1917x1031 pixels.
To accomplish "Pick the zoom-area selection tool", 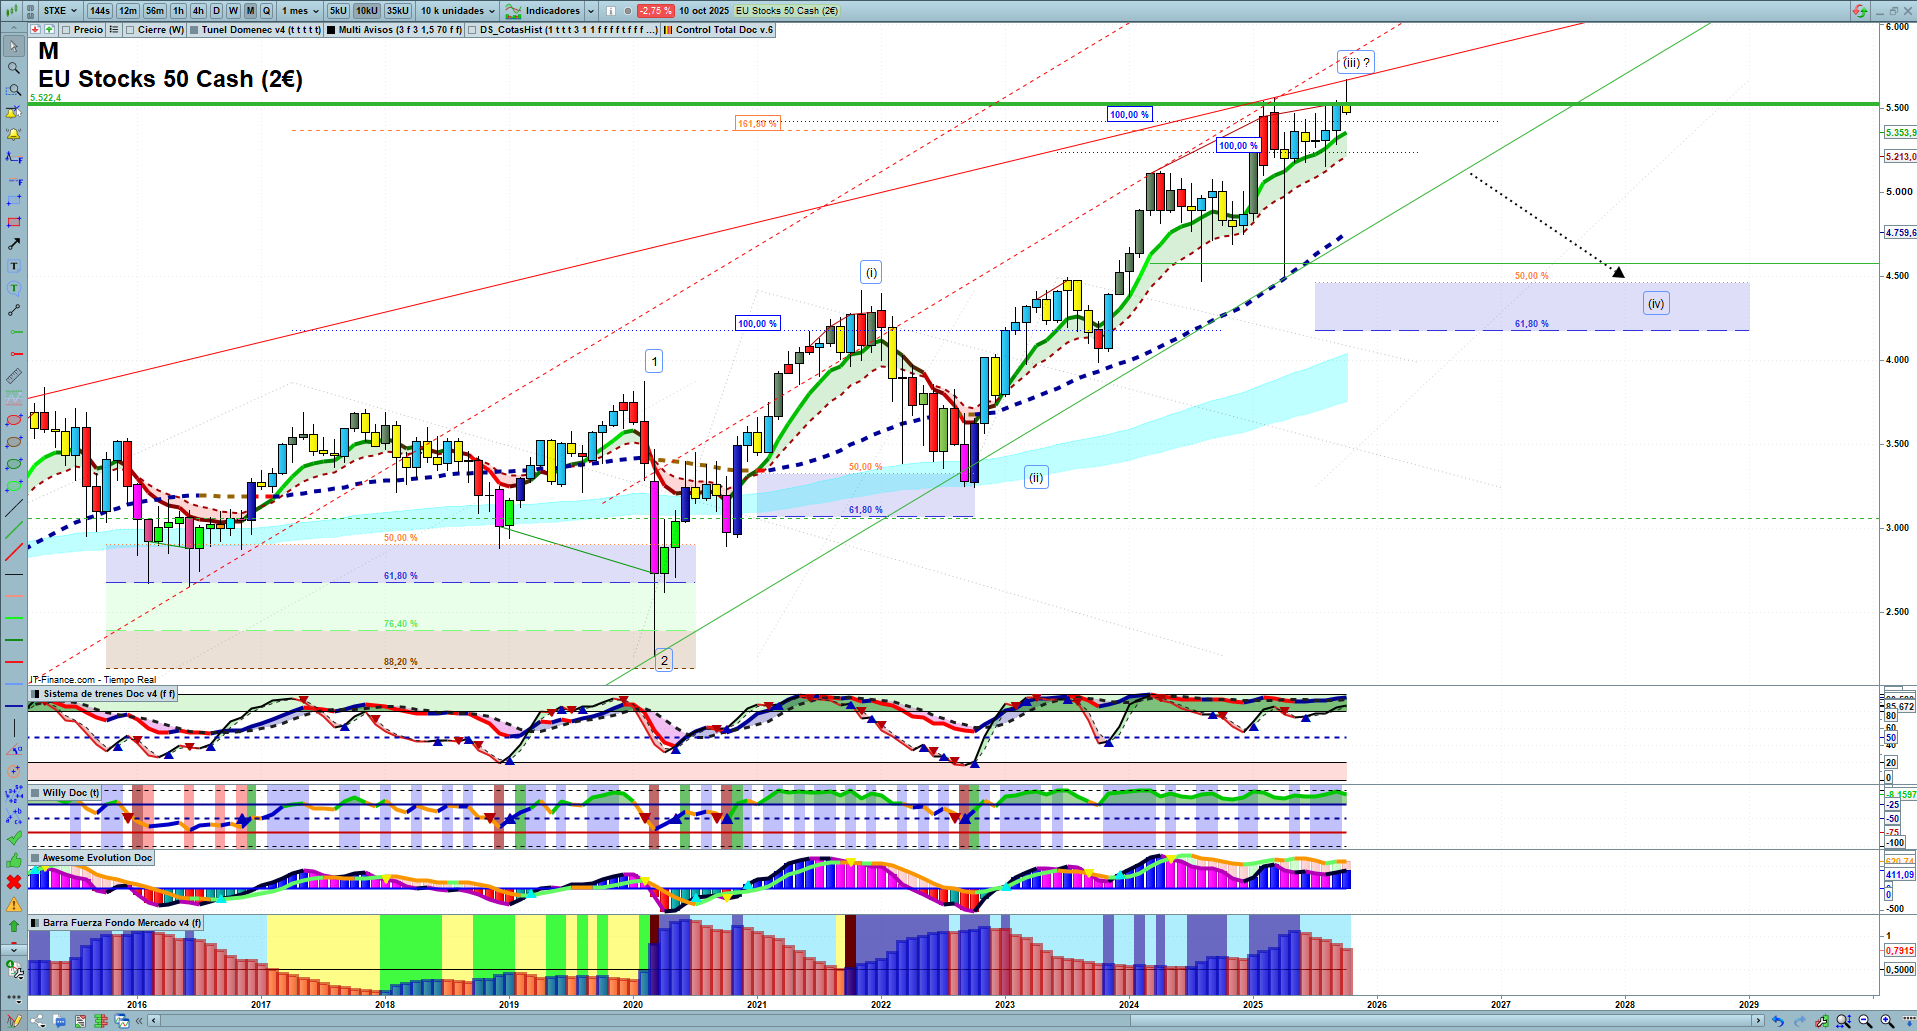I will [x=14, y=90].
